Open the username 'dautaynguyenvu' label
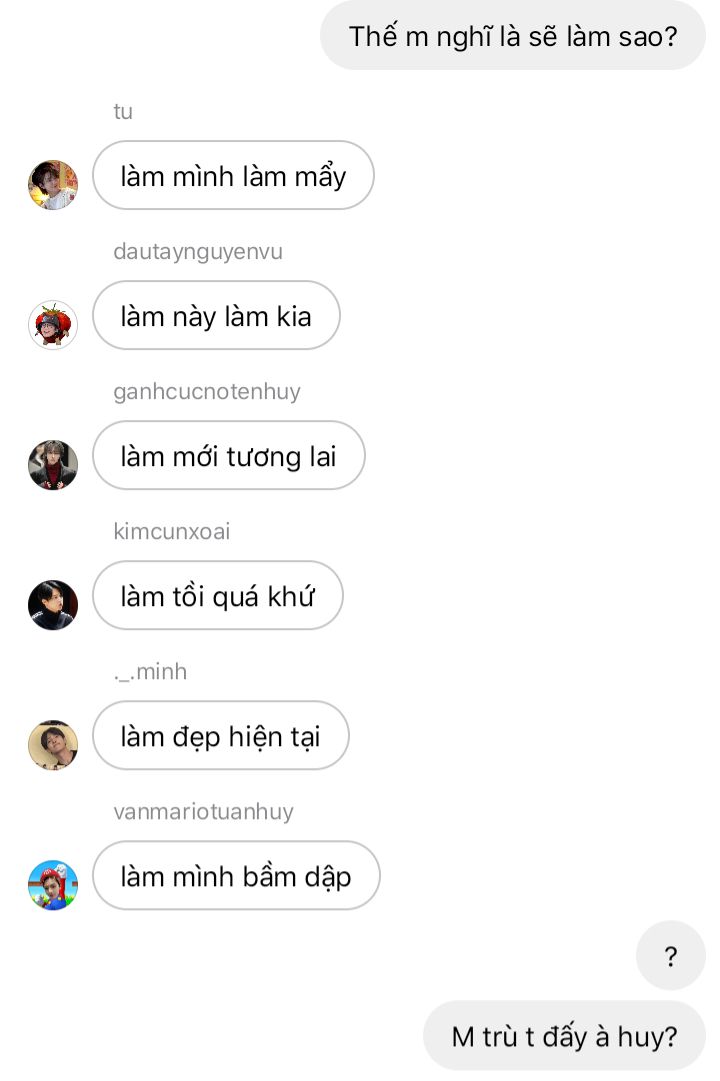Image resolution: width=720 pixels, height=1081 pixels. [x=198, y=251]
